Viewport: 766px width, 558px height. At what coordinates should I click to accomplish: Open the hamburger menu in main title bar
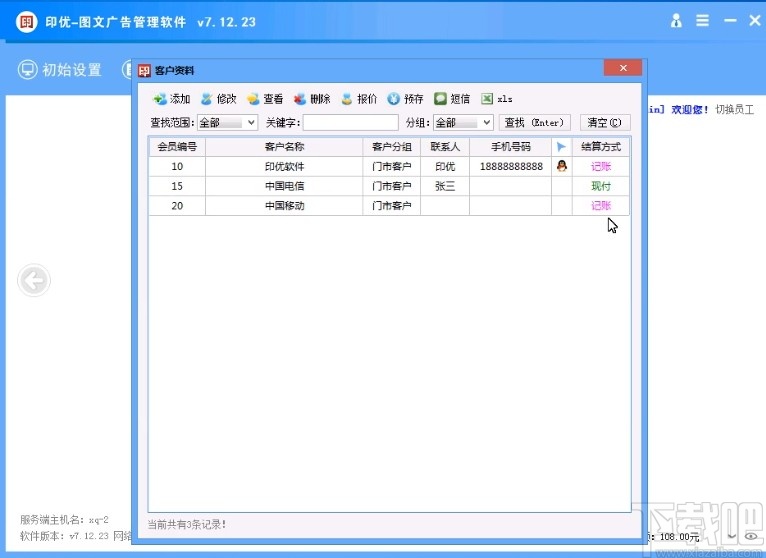pyautogui.click(x=702, y=21)
